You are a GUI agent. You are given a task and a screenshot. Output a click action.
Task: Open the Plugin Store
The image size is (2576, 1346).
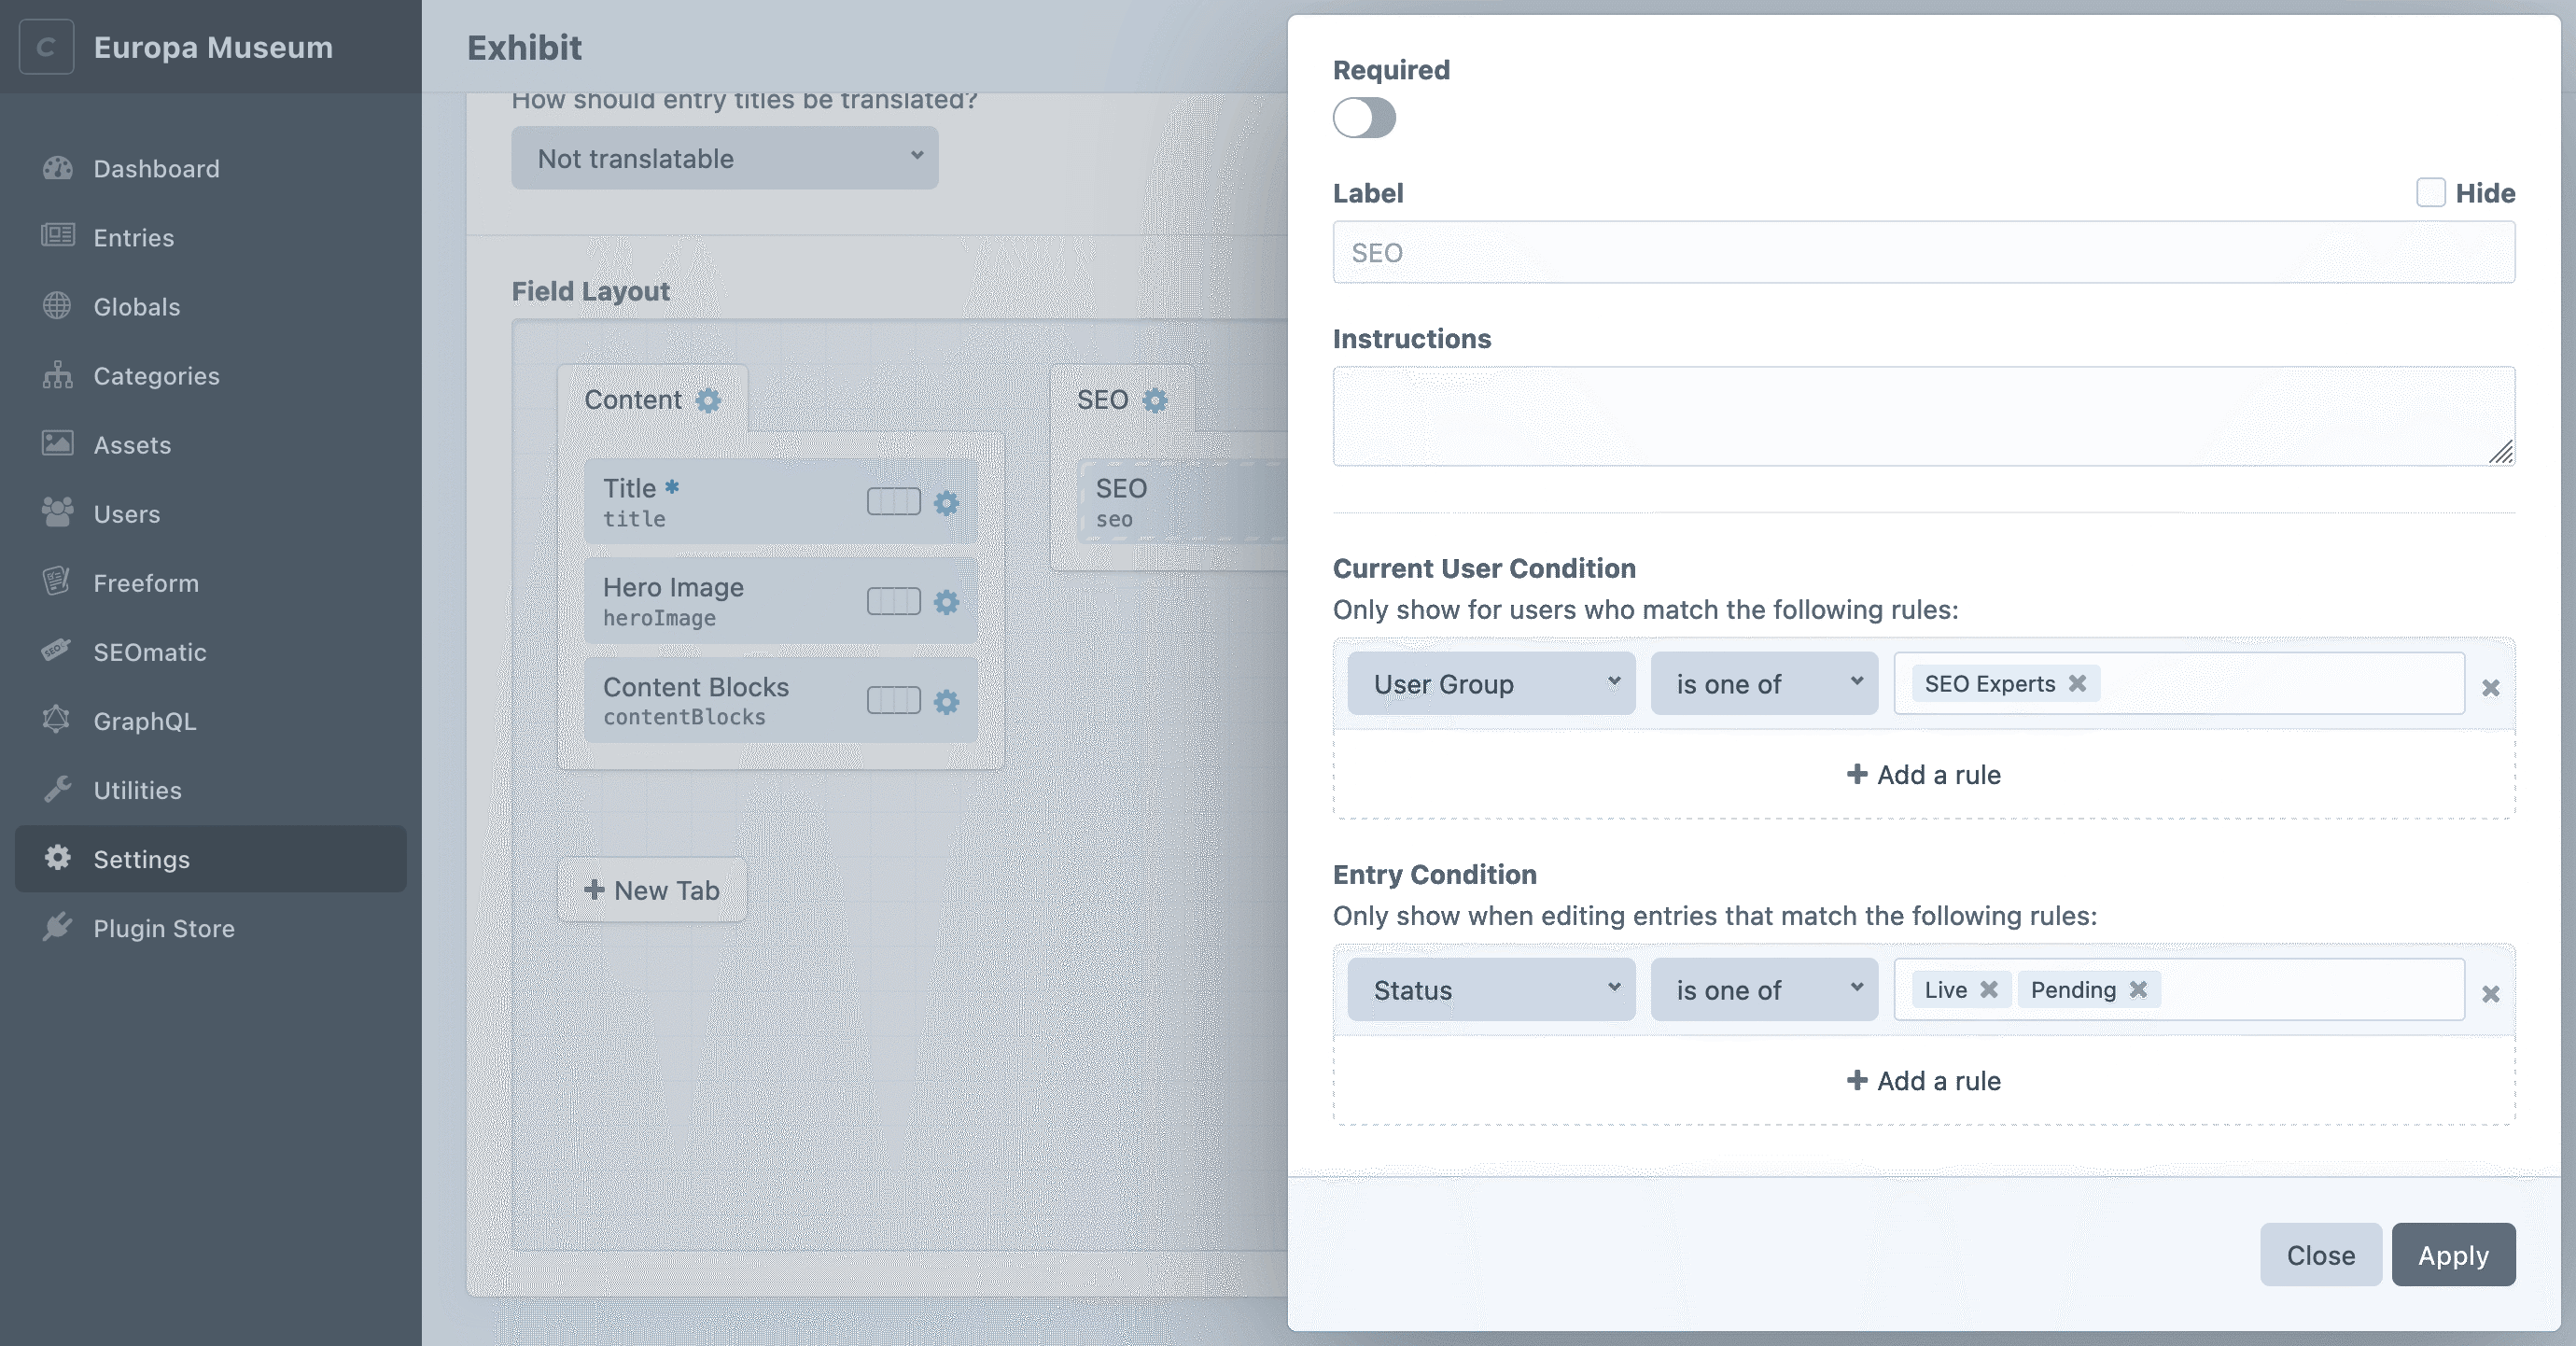point(210,927)
